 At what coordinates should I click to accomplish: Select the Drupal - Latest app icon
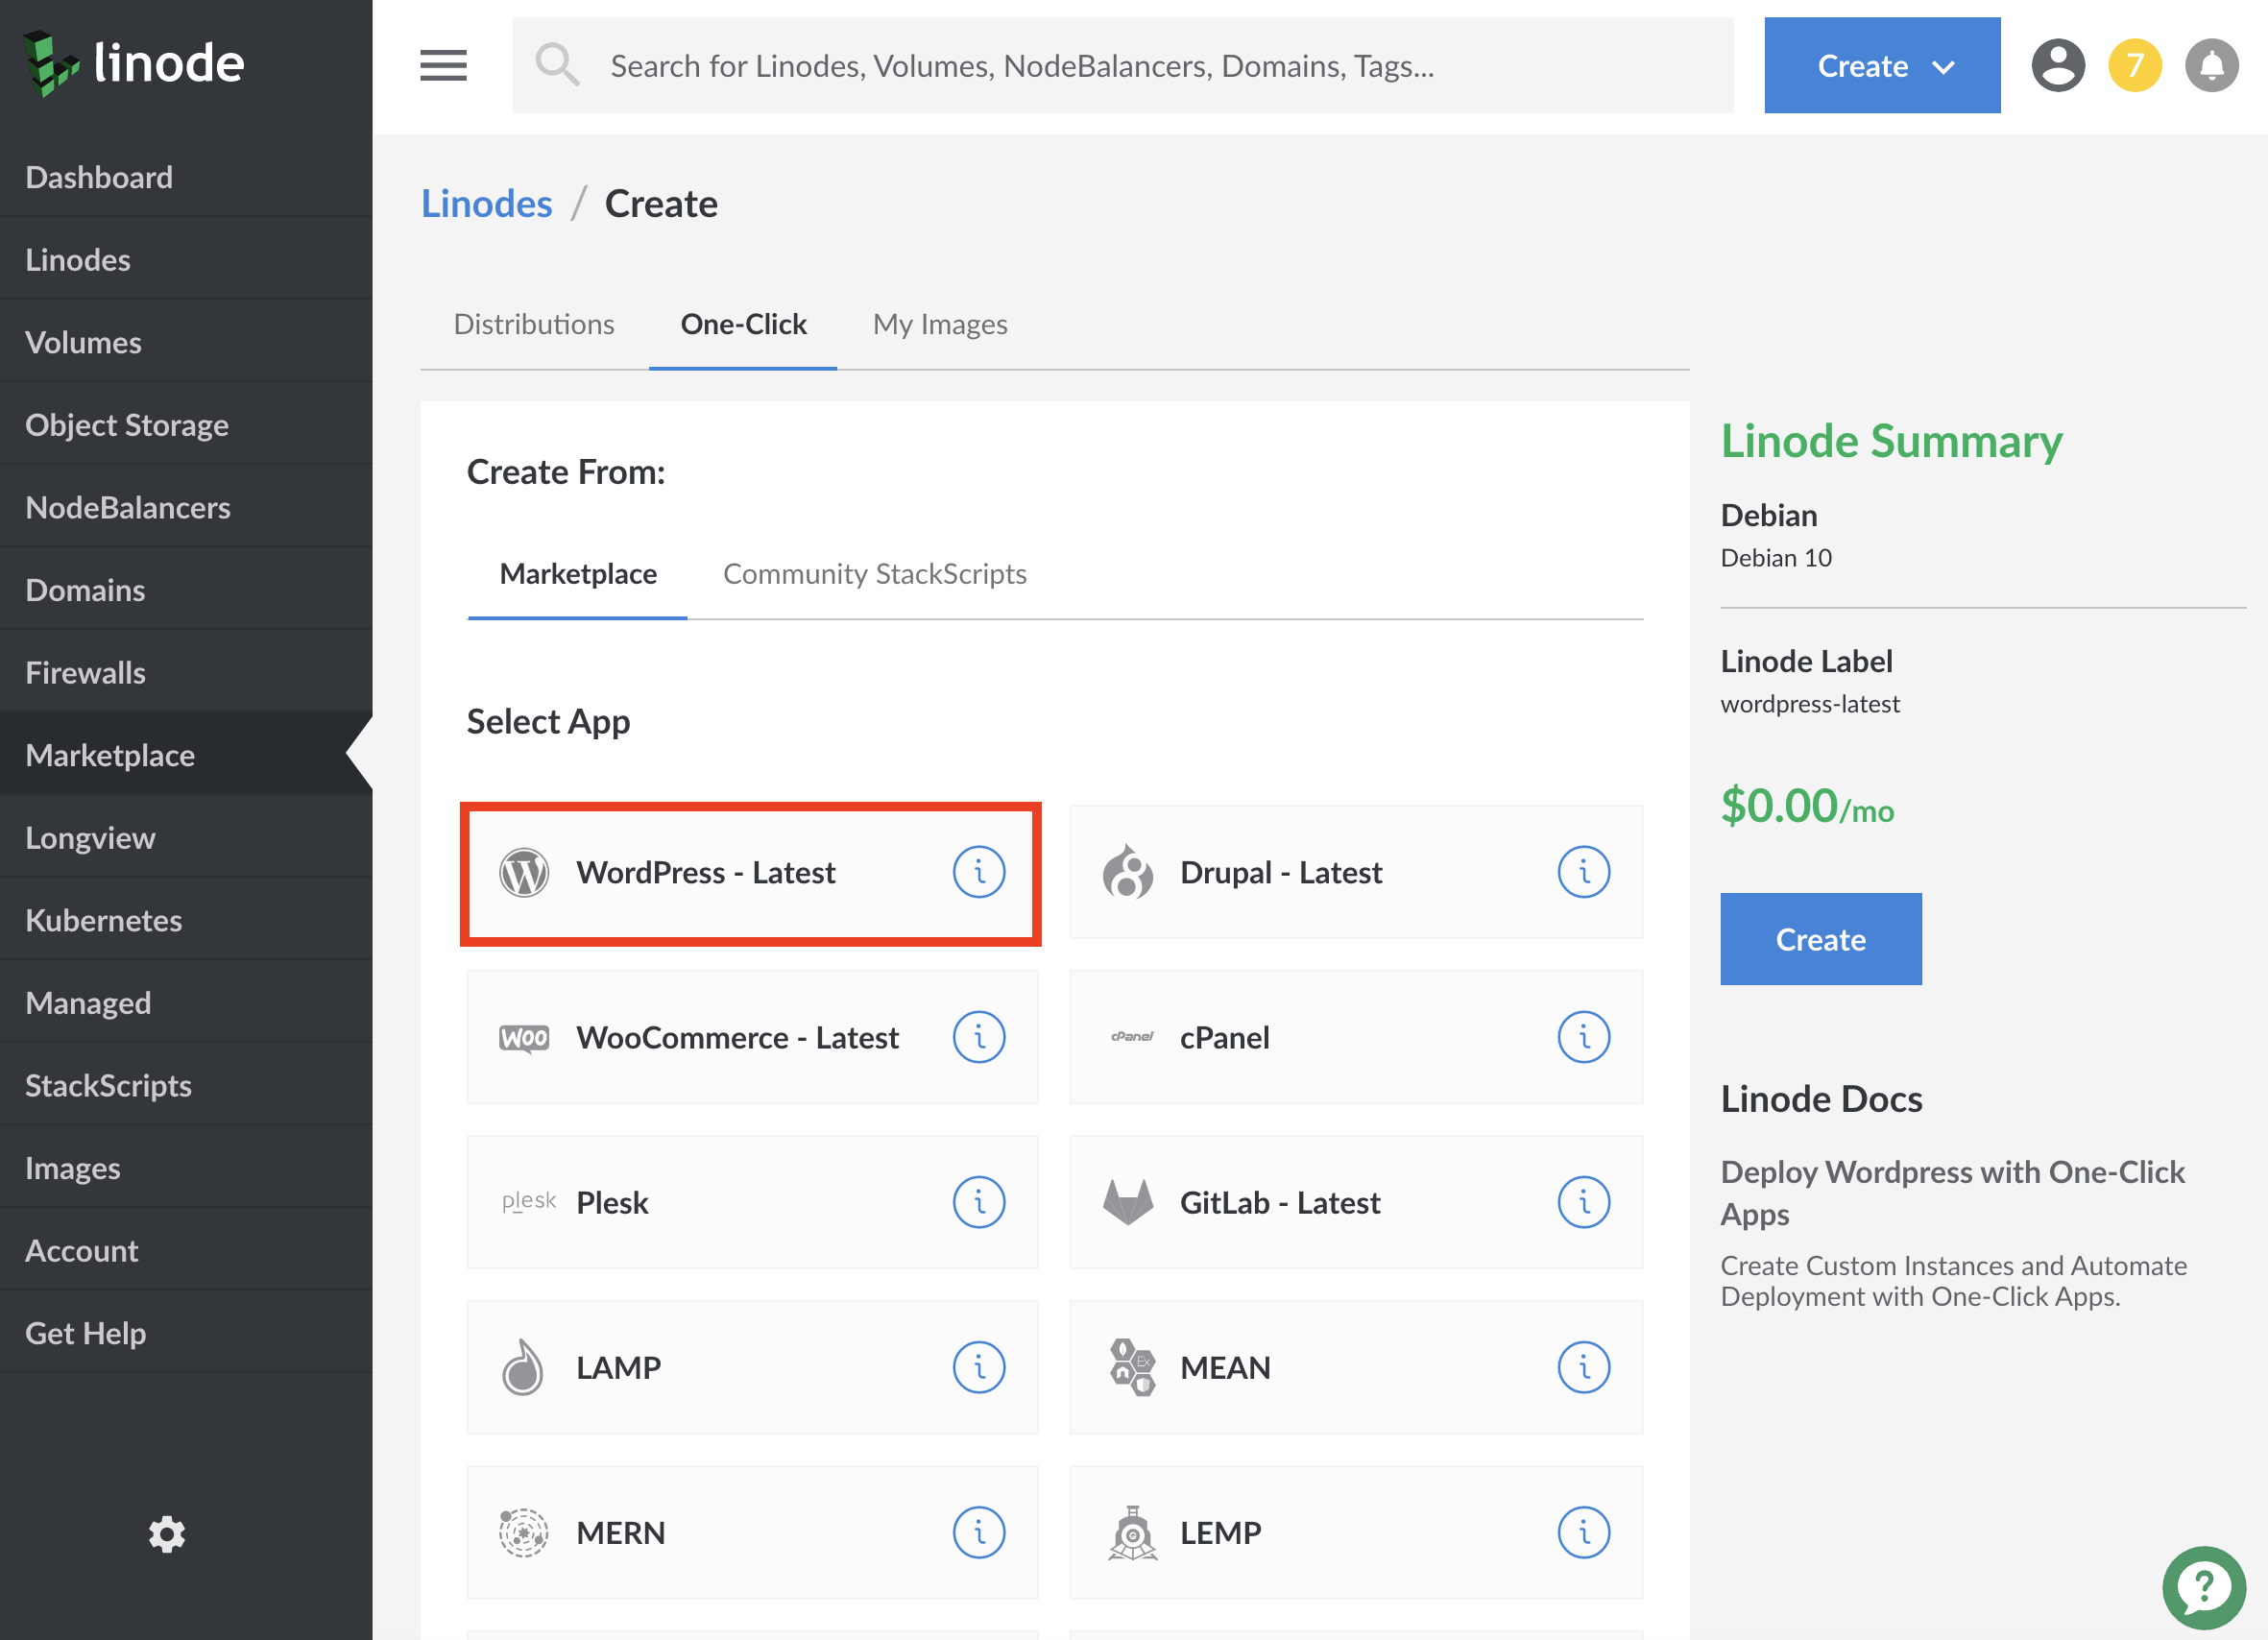click(1127, 870)
